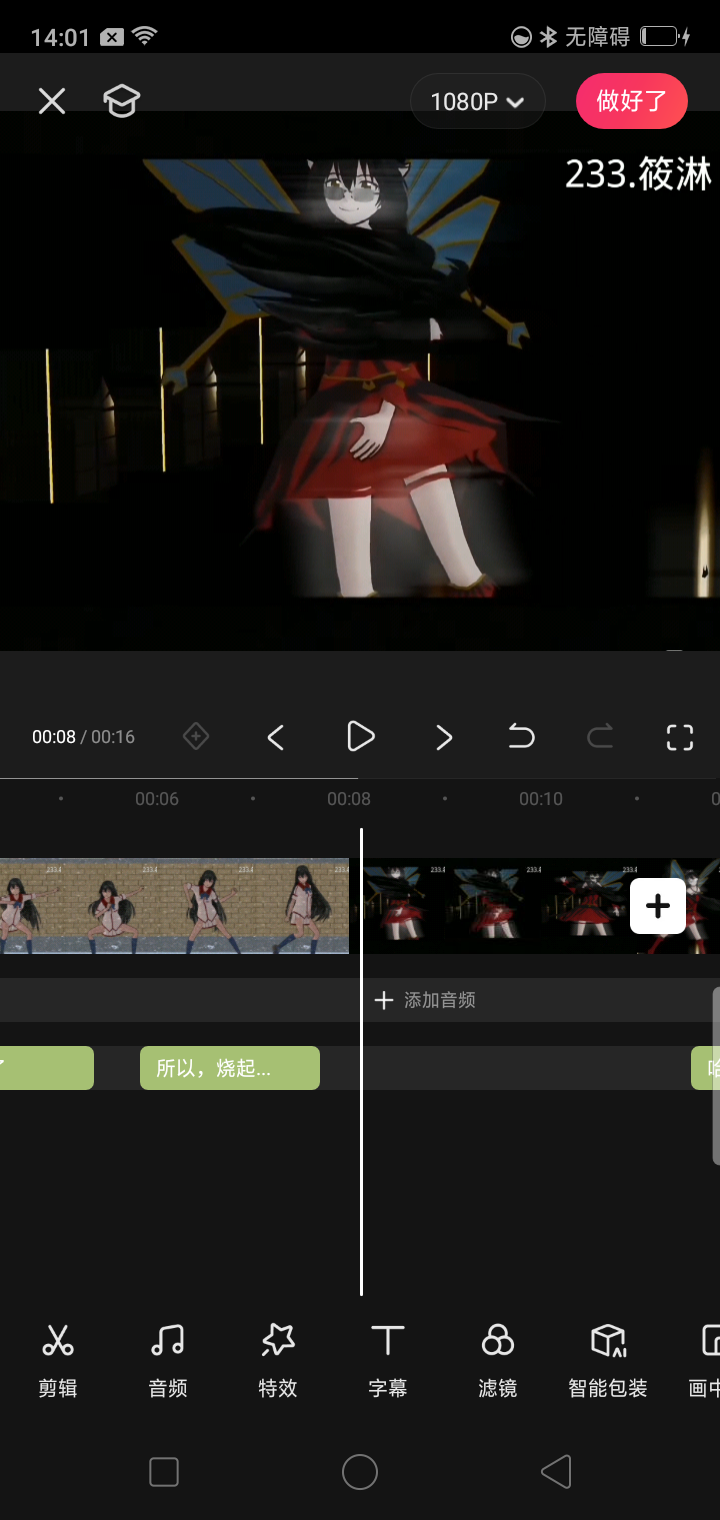Add keyframe with the diamond icon
The width and height of the screenshot is (720, 1520).
coord(196,737)
